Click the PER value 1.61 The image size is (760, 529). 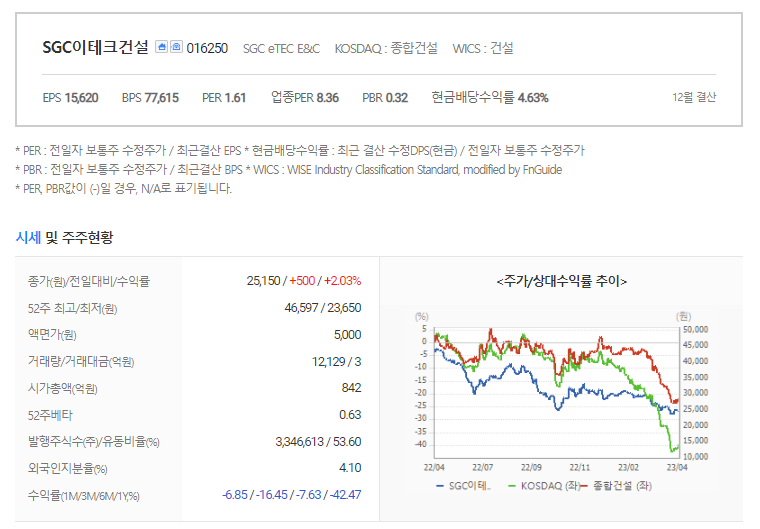(235, 98)
